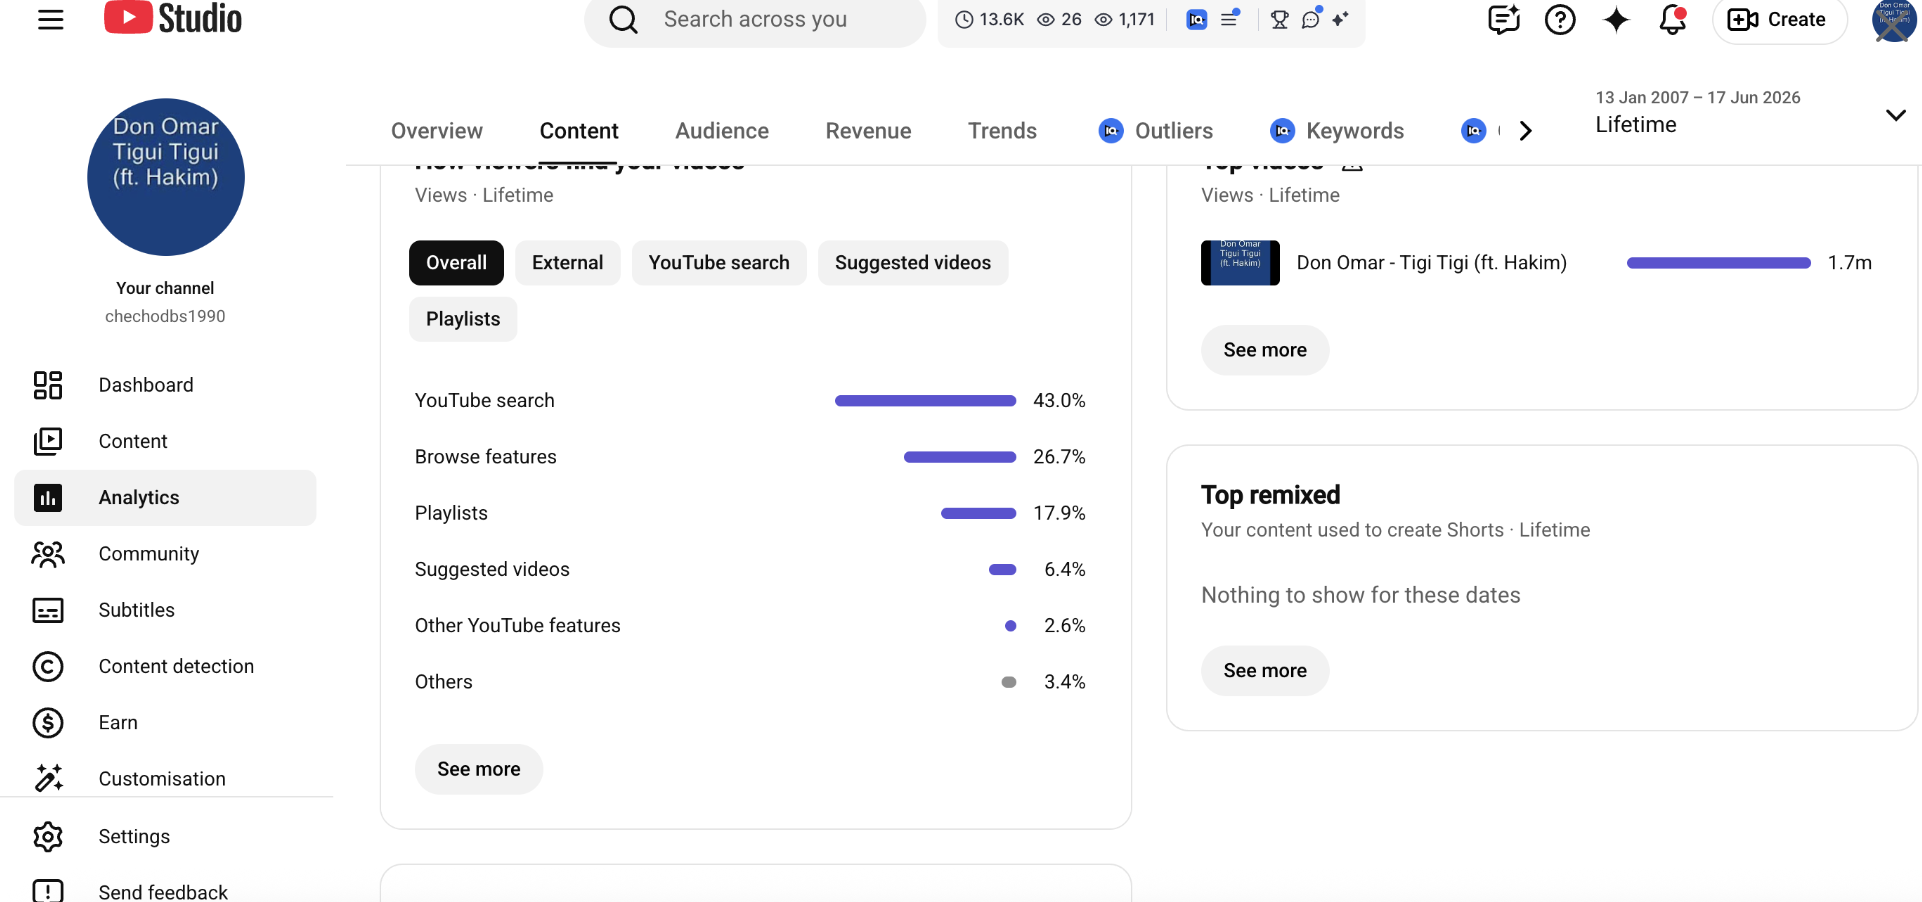Viewport: 1922px width, 902px height.
Task: Click the search across your channel field
Action: point(755,20)
